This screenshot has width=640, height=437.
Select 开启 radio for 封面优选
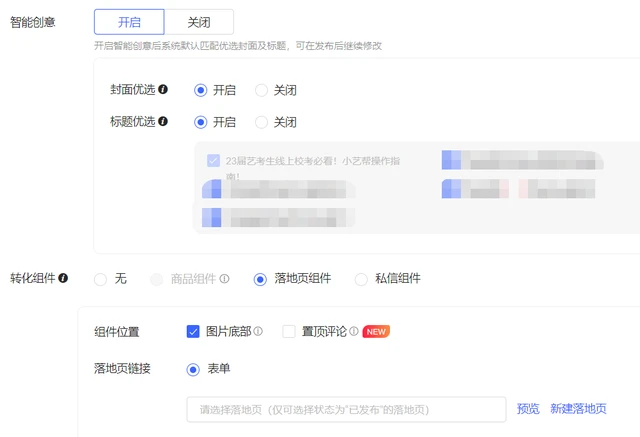[x=201, y=90]
